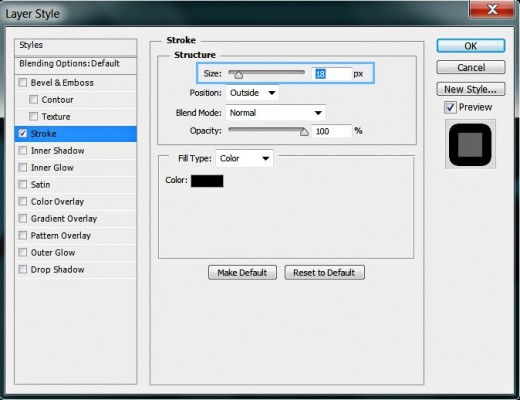Image resolution: width=520 pixels, height=400 pixels.
Task: Uncheck the Stroke effect checkbox
Action: 23,133
